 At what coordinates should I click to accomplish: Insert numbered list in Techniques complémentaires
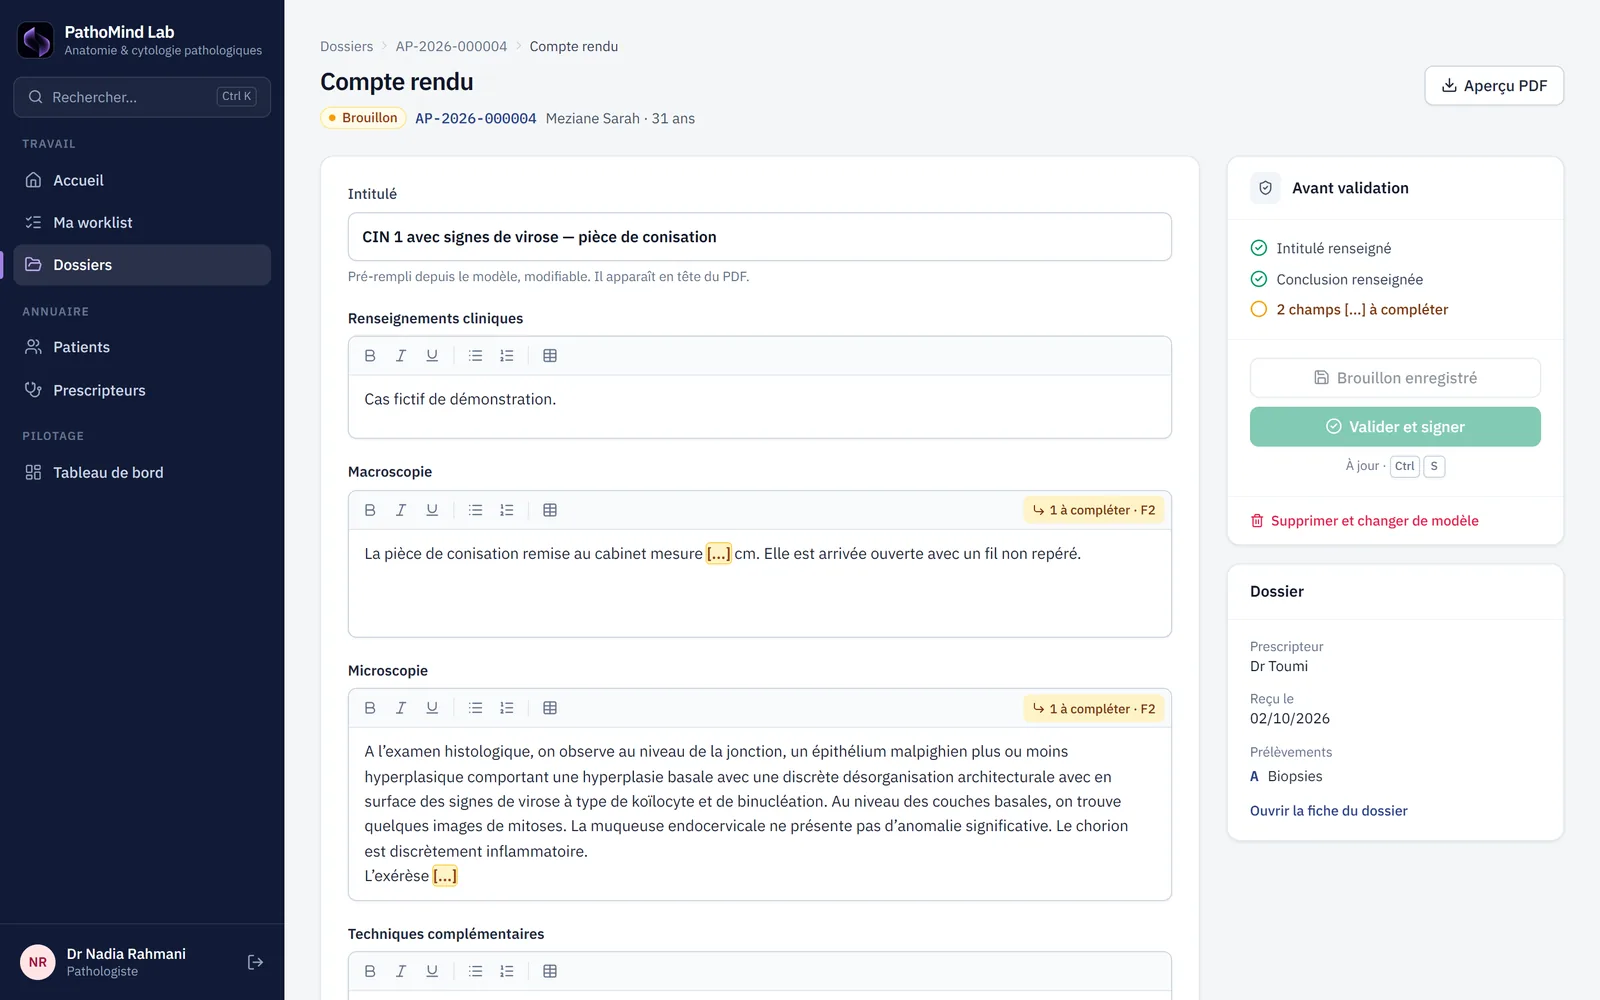coord(507,971)
